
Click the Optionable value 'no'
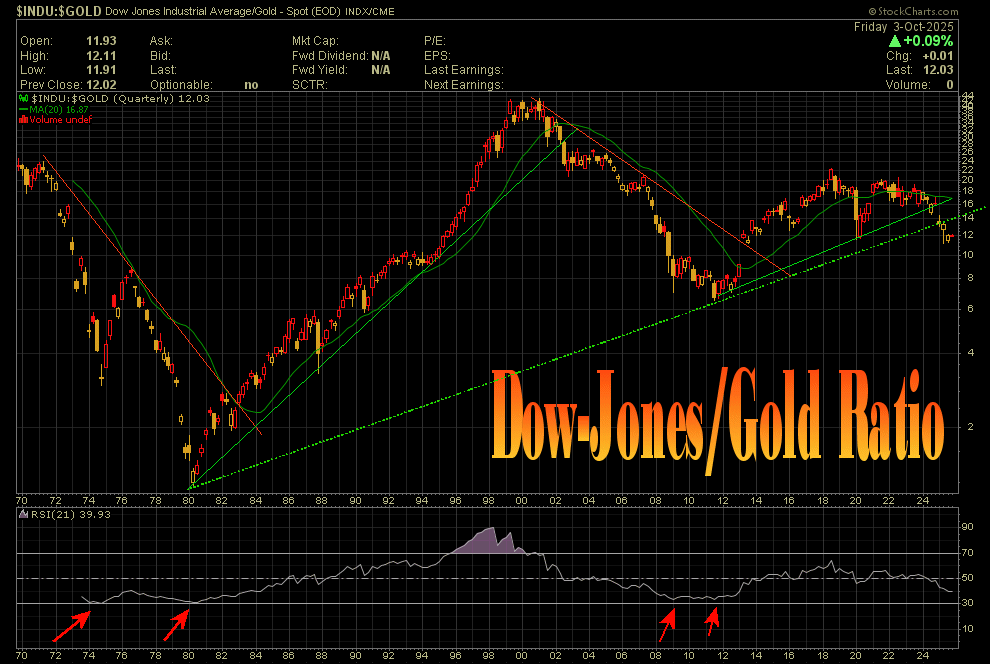pyautogui.click(x=251, y=85)
